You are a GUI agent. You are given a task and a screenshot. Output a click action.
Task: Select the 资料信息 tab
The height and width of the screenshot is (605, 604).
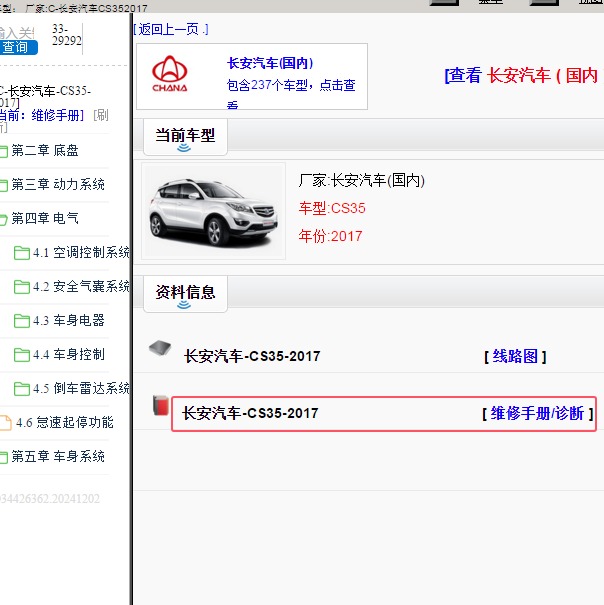pyautogui.click(x=185, y=294)
